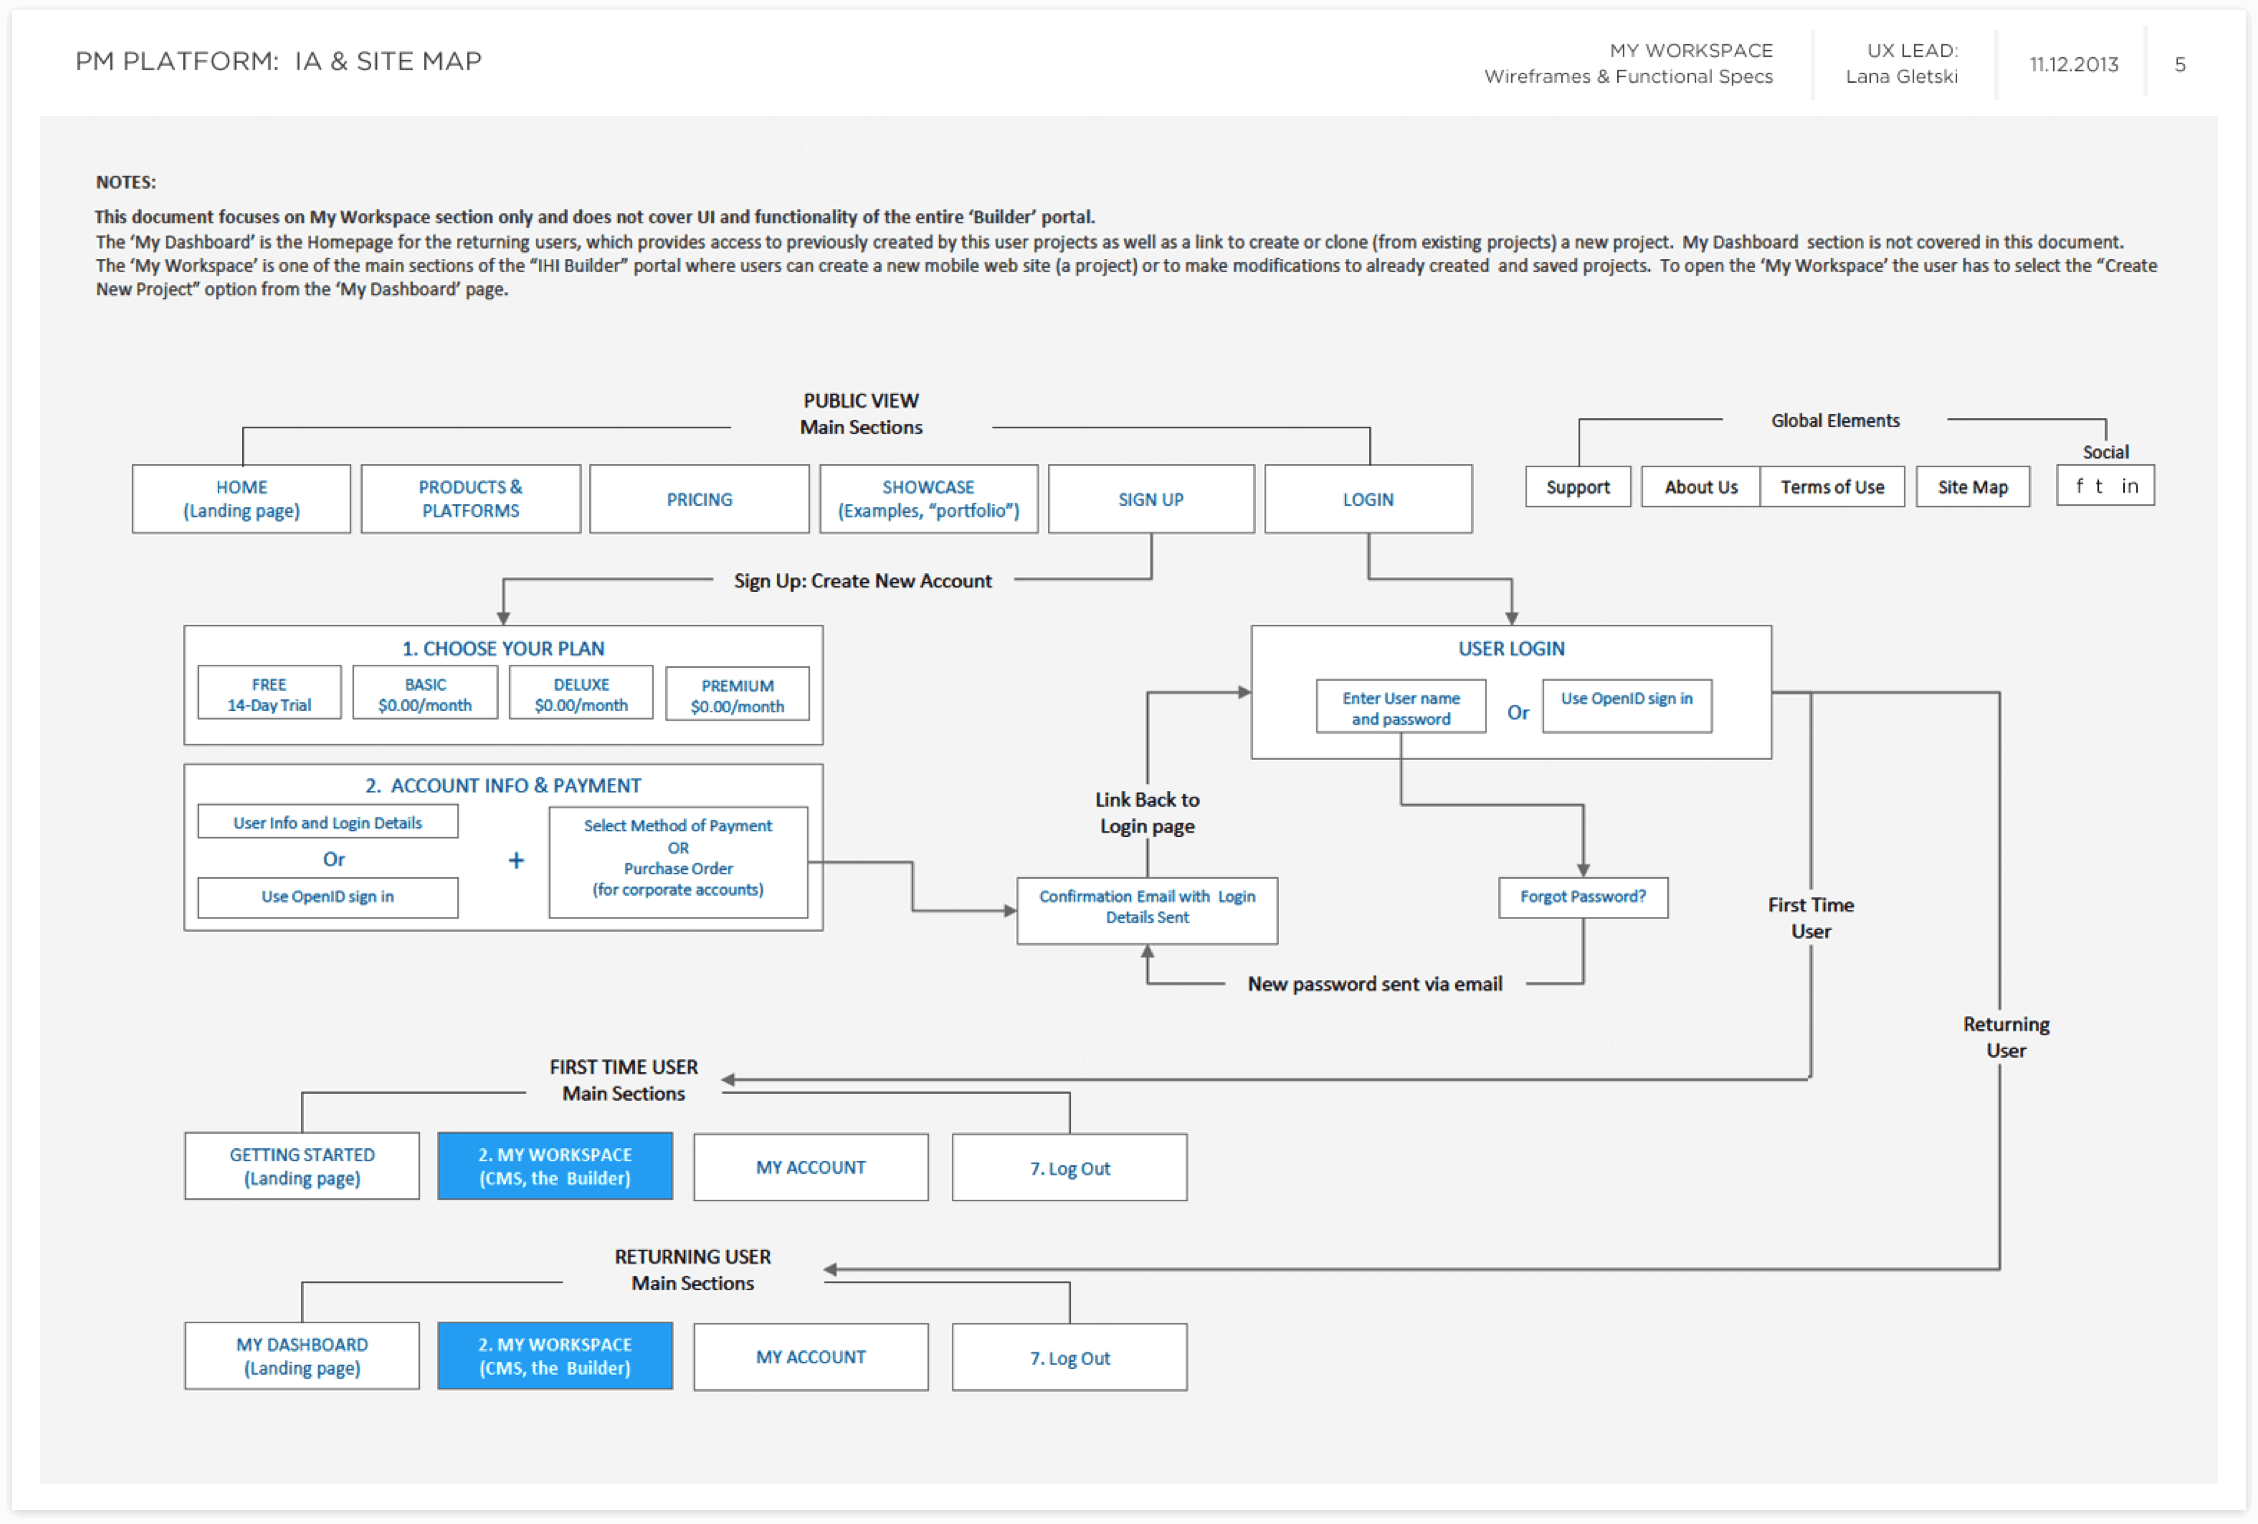Open the PRODUCTS & PLATFORMS section box
Screen dimensions: 2258x1524
470,499
